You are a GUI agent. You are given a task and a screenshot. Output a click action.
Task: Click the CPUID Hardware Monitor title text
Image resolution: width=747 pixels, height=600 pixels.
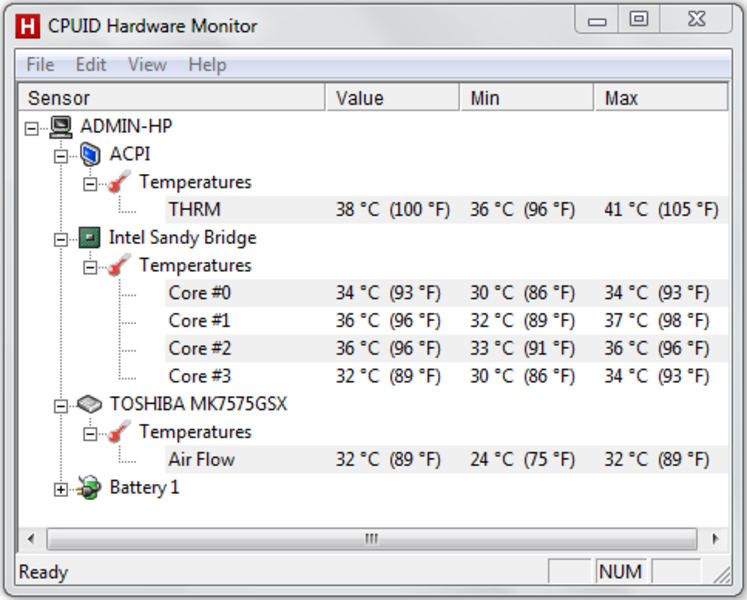[152, 26]
